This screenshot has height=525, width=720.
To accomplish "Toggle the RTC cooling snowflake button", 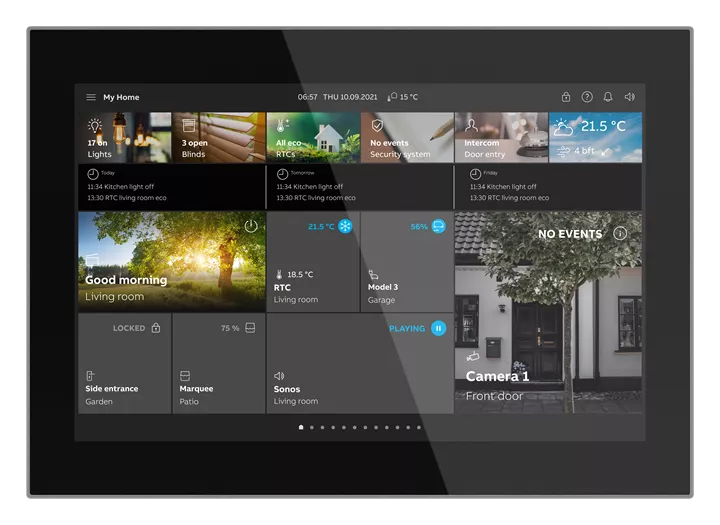I will (345, 226).
